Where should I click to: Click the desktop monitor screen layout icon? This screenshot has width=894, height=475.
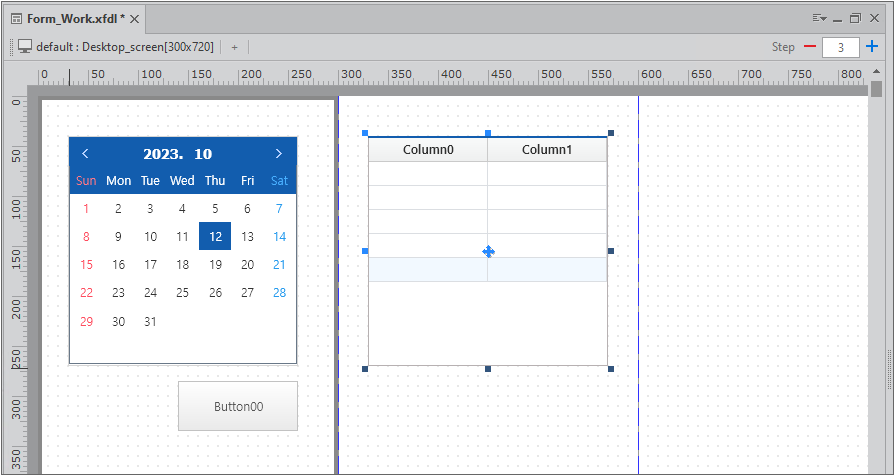(x=25, y=47)
